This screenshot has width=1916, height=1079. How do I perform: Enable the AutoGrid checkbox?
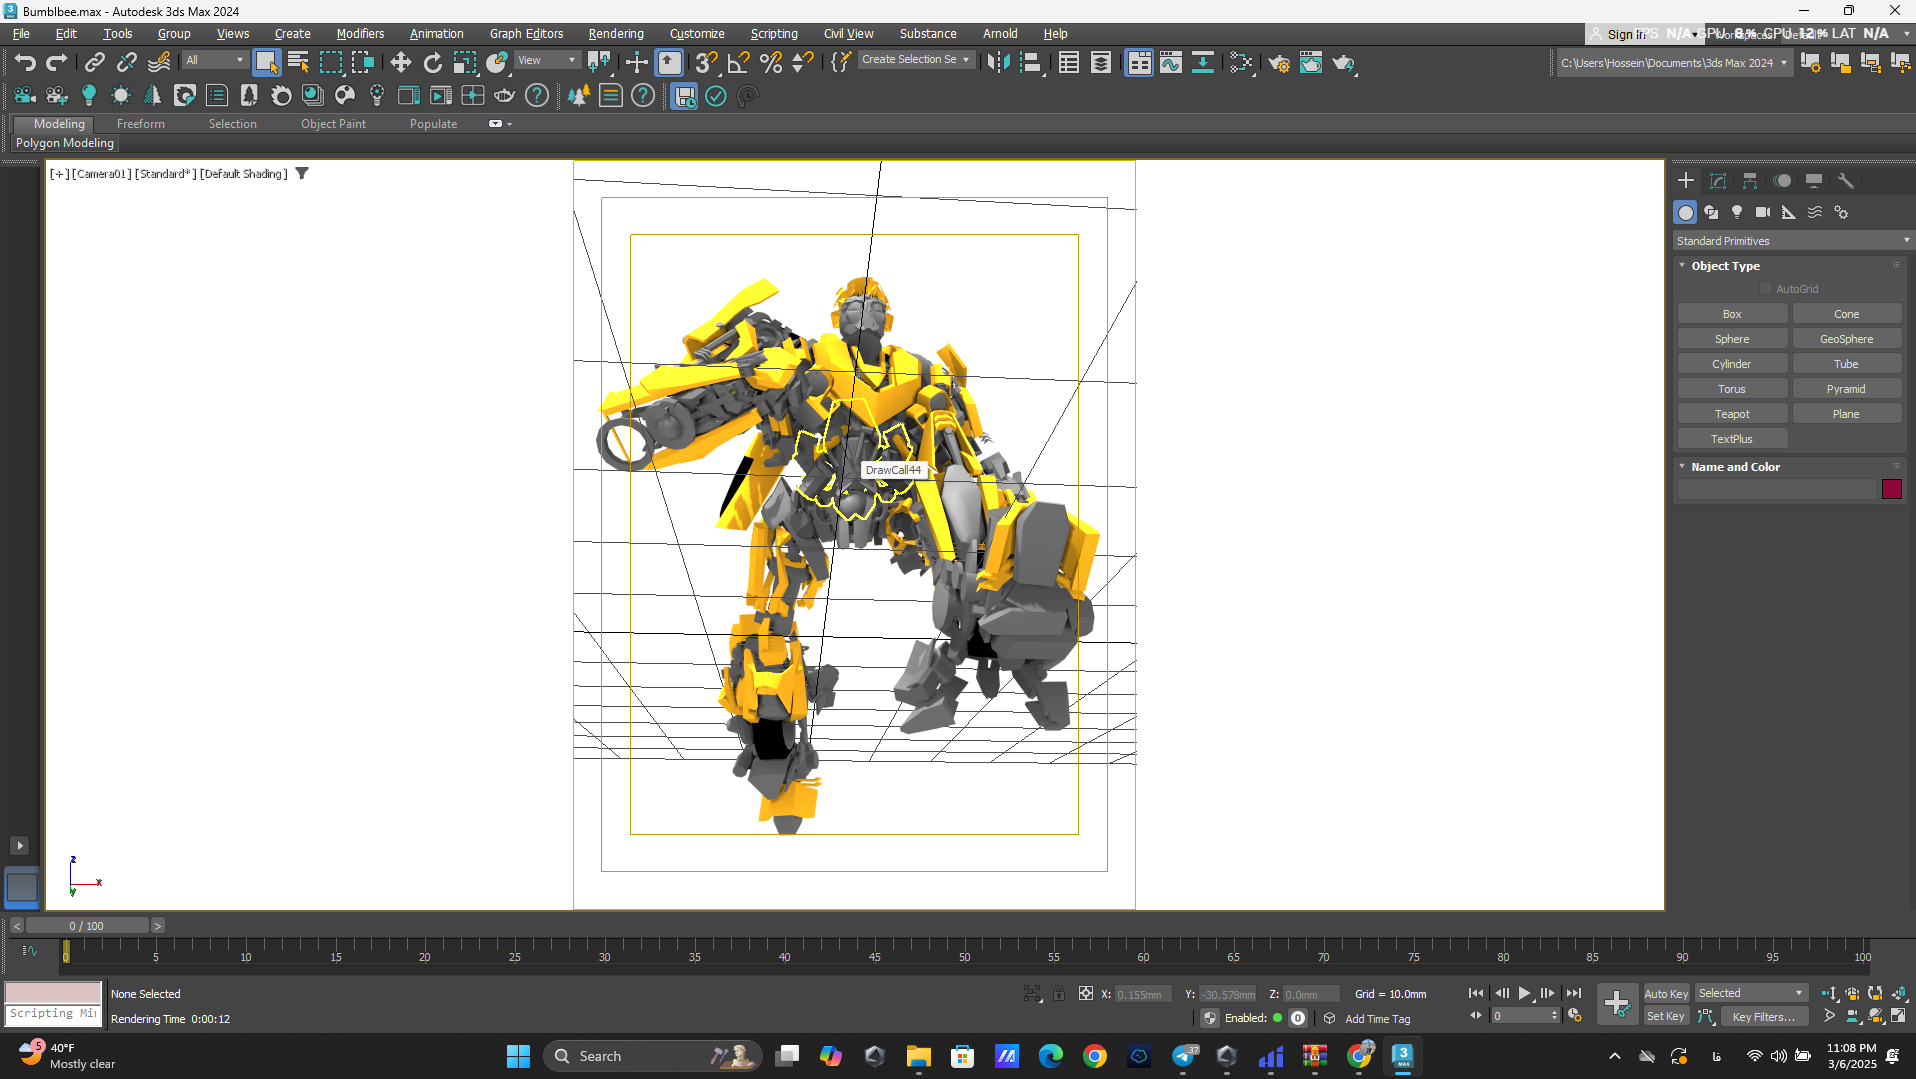coord(1766,289)
